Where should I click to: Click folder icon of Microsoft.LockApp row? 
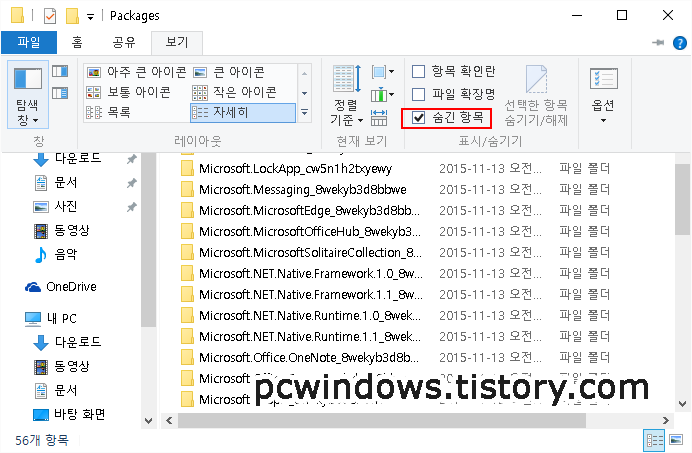coord(188,169)
